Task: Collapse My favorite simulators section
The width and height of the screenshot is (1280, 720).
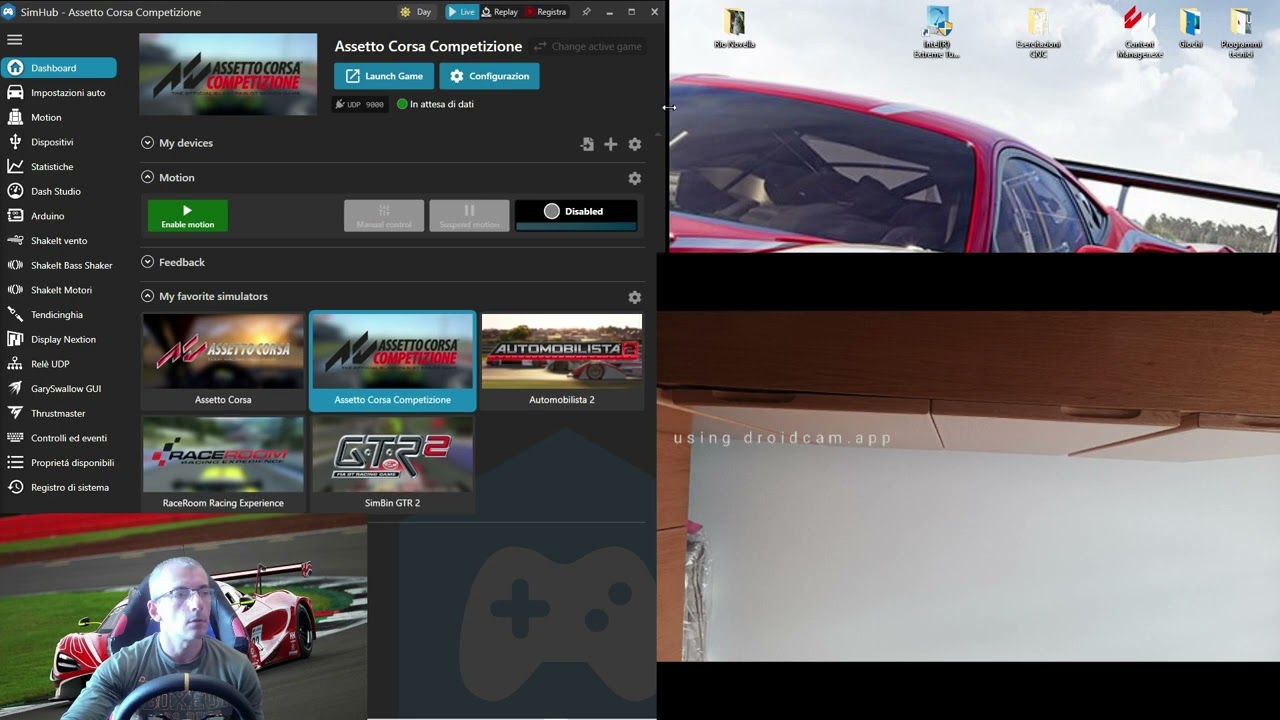Action: (148, 296)
